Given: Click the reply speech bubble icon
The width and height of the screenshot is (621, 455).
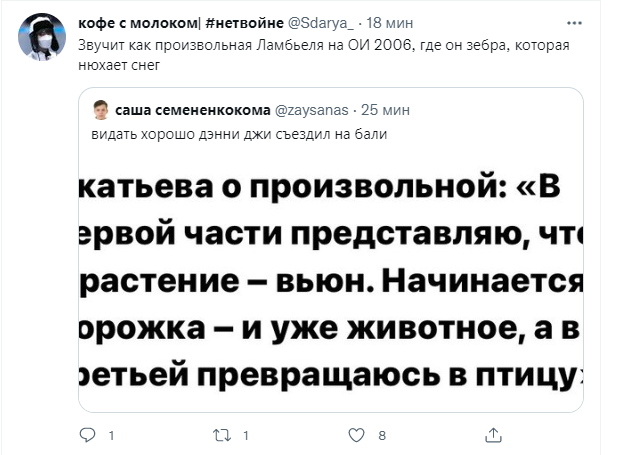Looking at the screenshot, I should [87, 435].
